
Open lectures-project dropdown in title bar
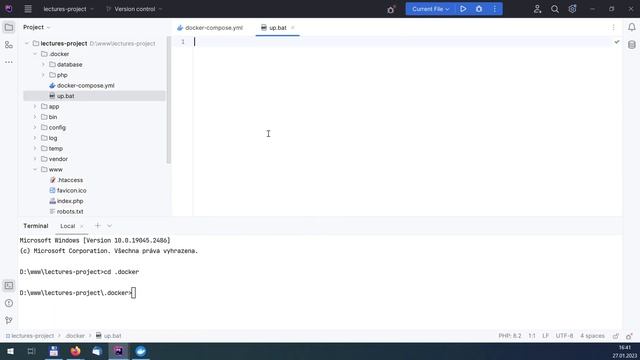tap(69, 9)
